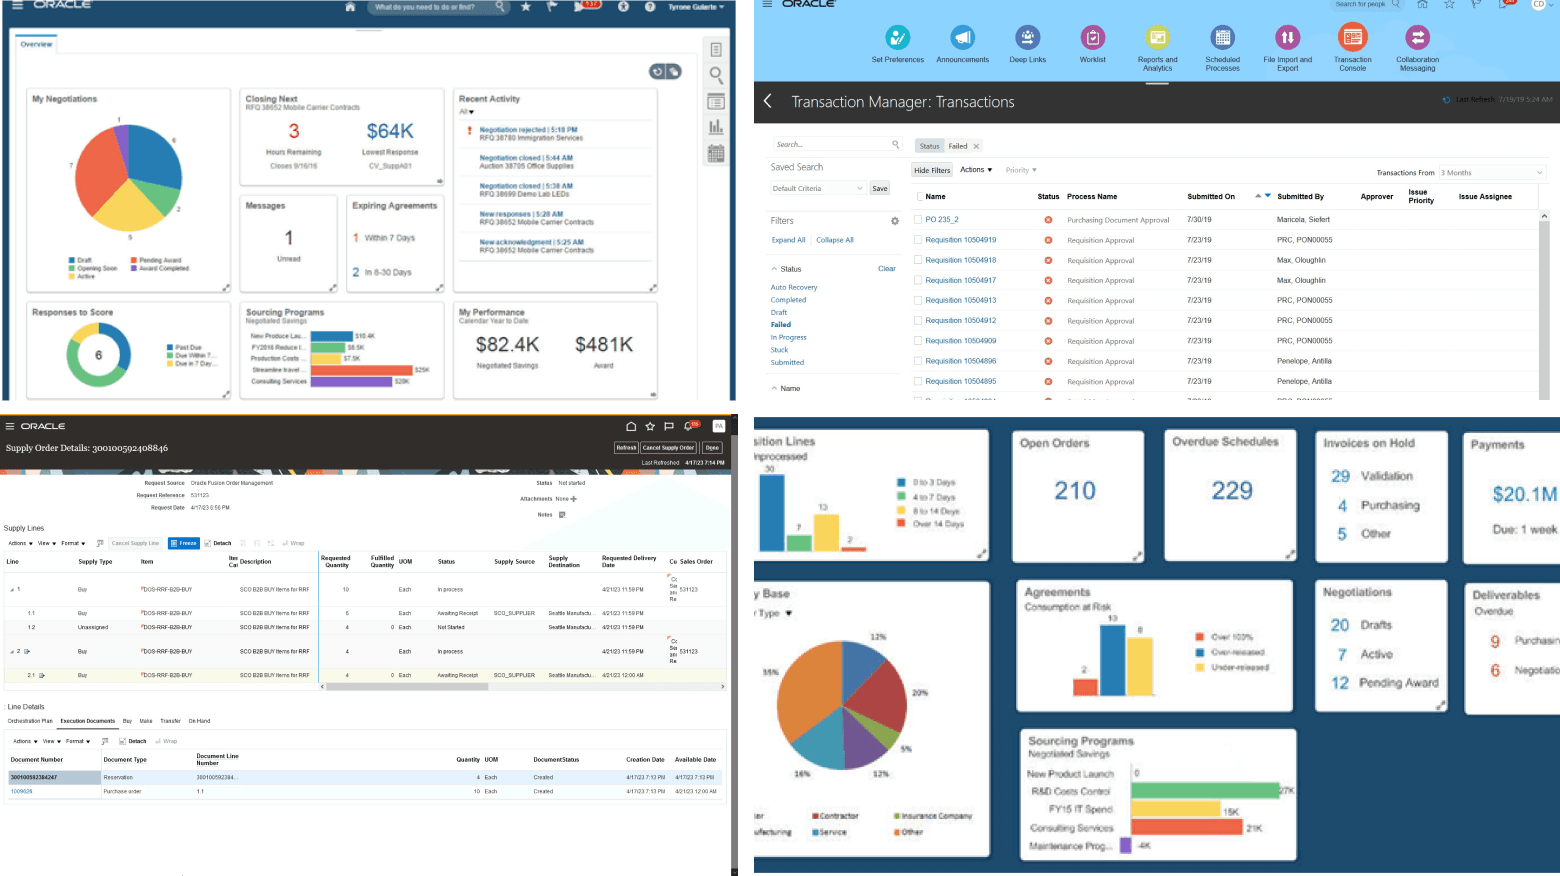Open the Worklist icon
The height and width of the screenshot is (876, 1560).
pyautogui.click(x=1093, y=38)
